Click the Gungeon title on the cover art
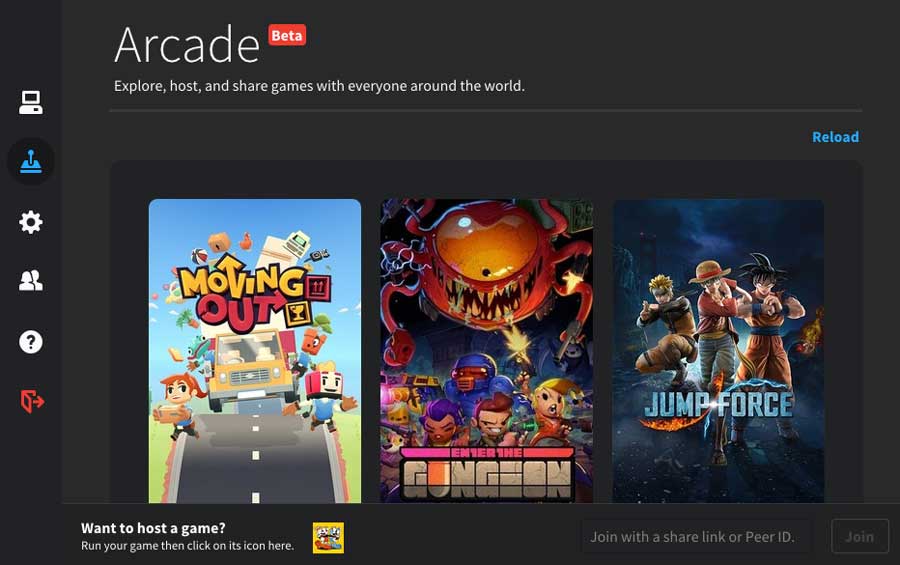The image size is (900, 565). coord(487,477)
